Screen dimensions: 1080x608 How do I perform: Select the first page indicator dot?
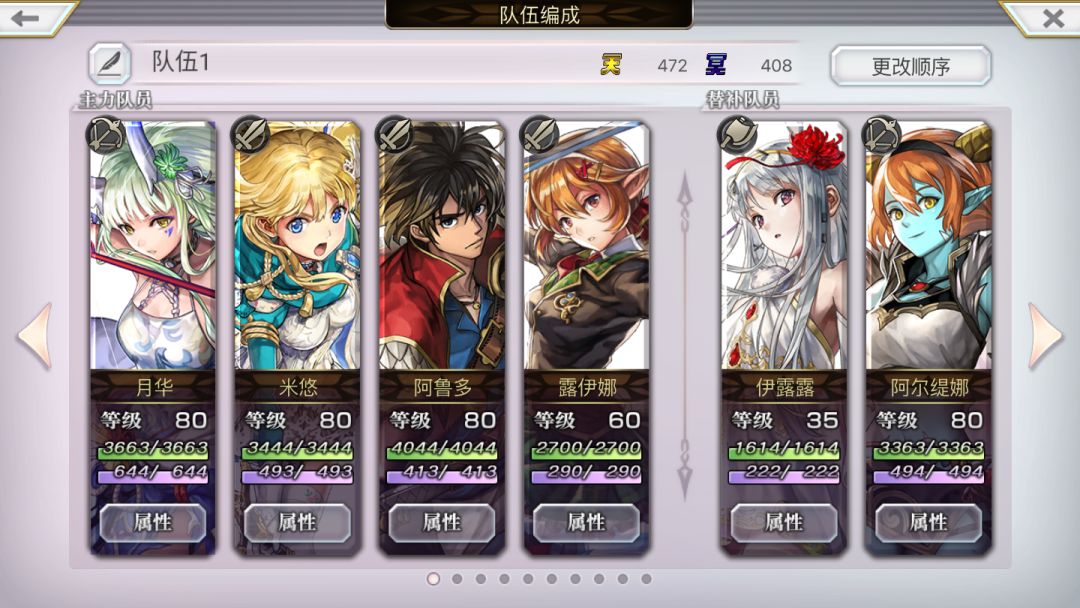click(x=433, y=578)
